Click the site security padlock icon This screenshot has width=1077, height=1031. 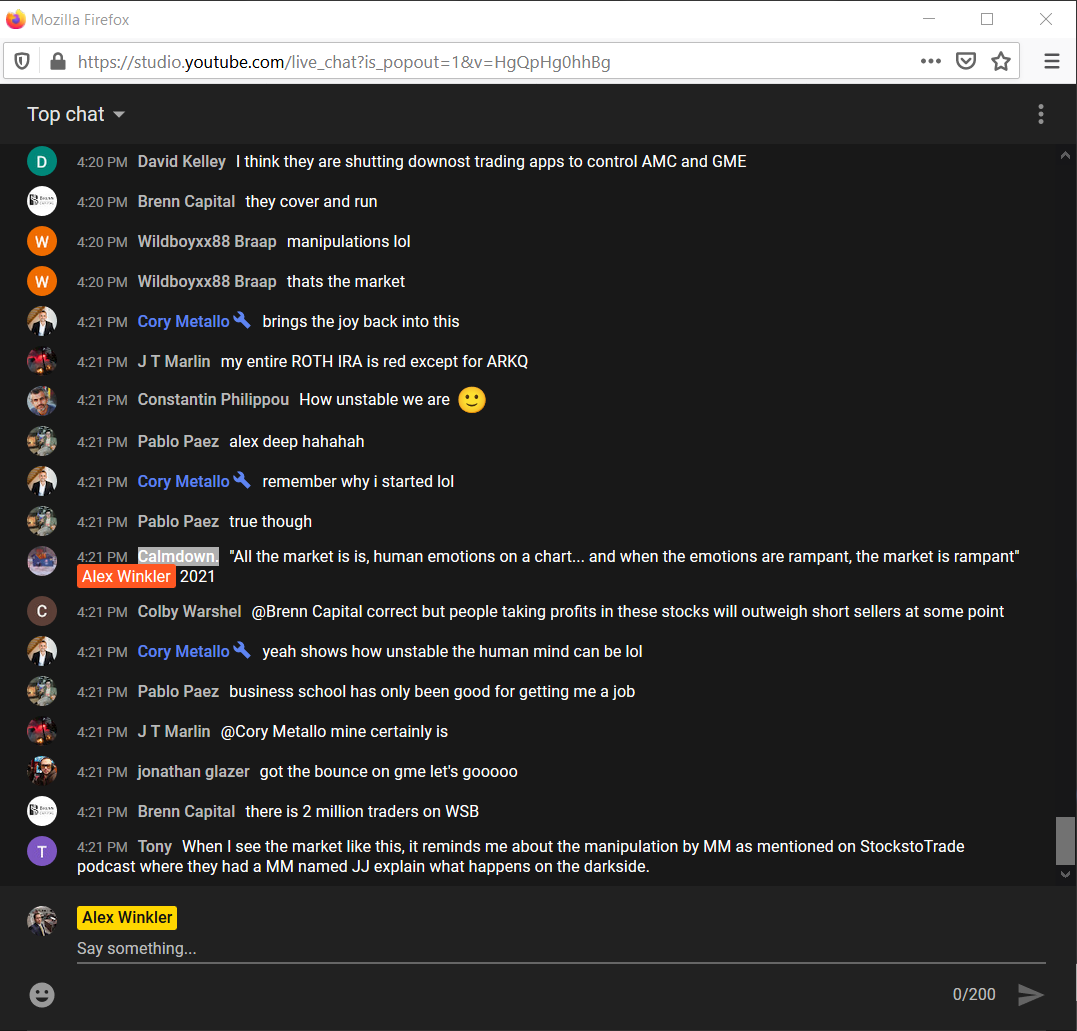point(57,62)
